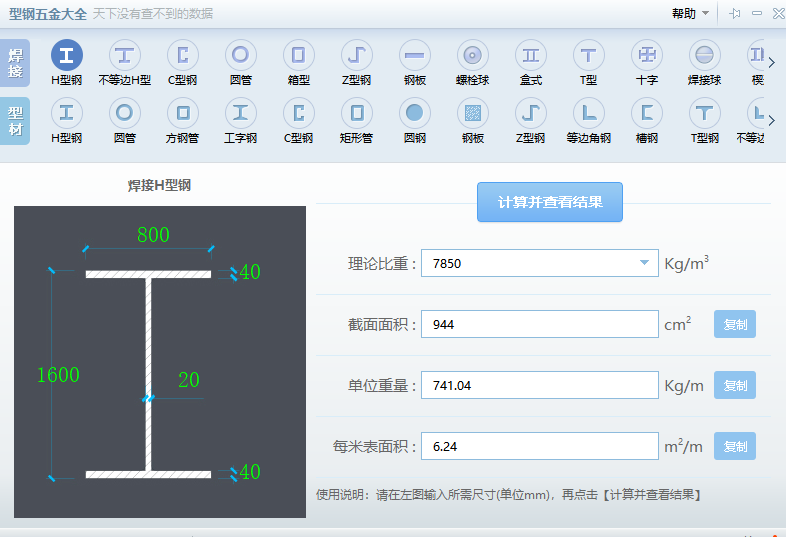This screenshot has width=786, height=537.
Task: Click the 每米表面积 field showing 6.24
Action: coord(540,446)
